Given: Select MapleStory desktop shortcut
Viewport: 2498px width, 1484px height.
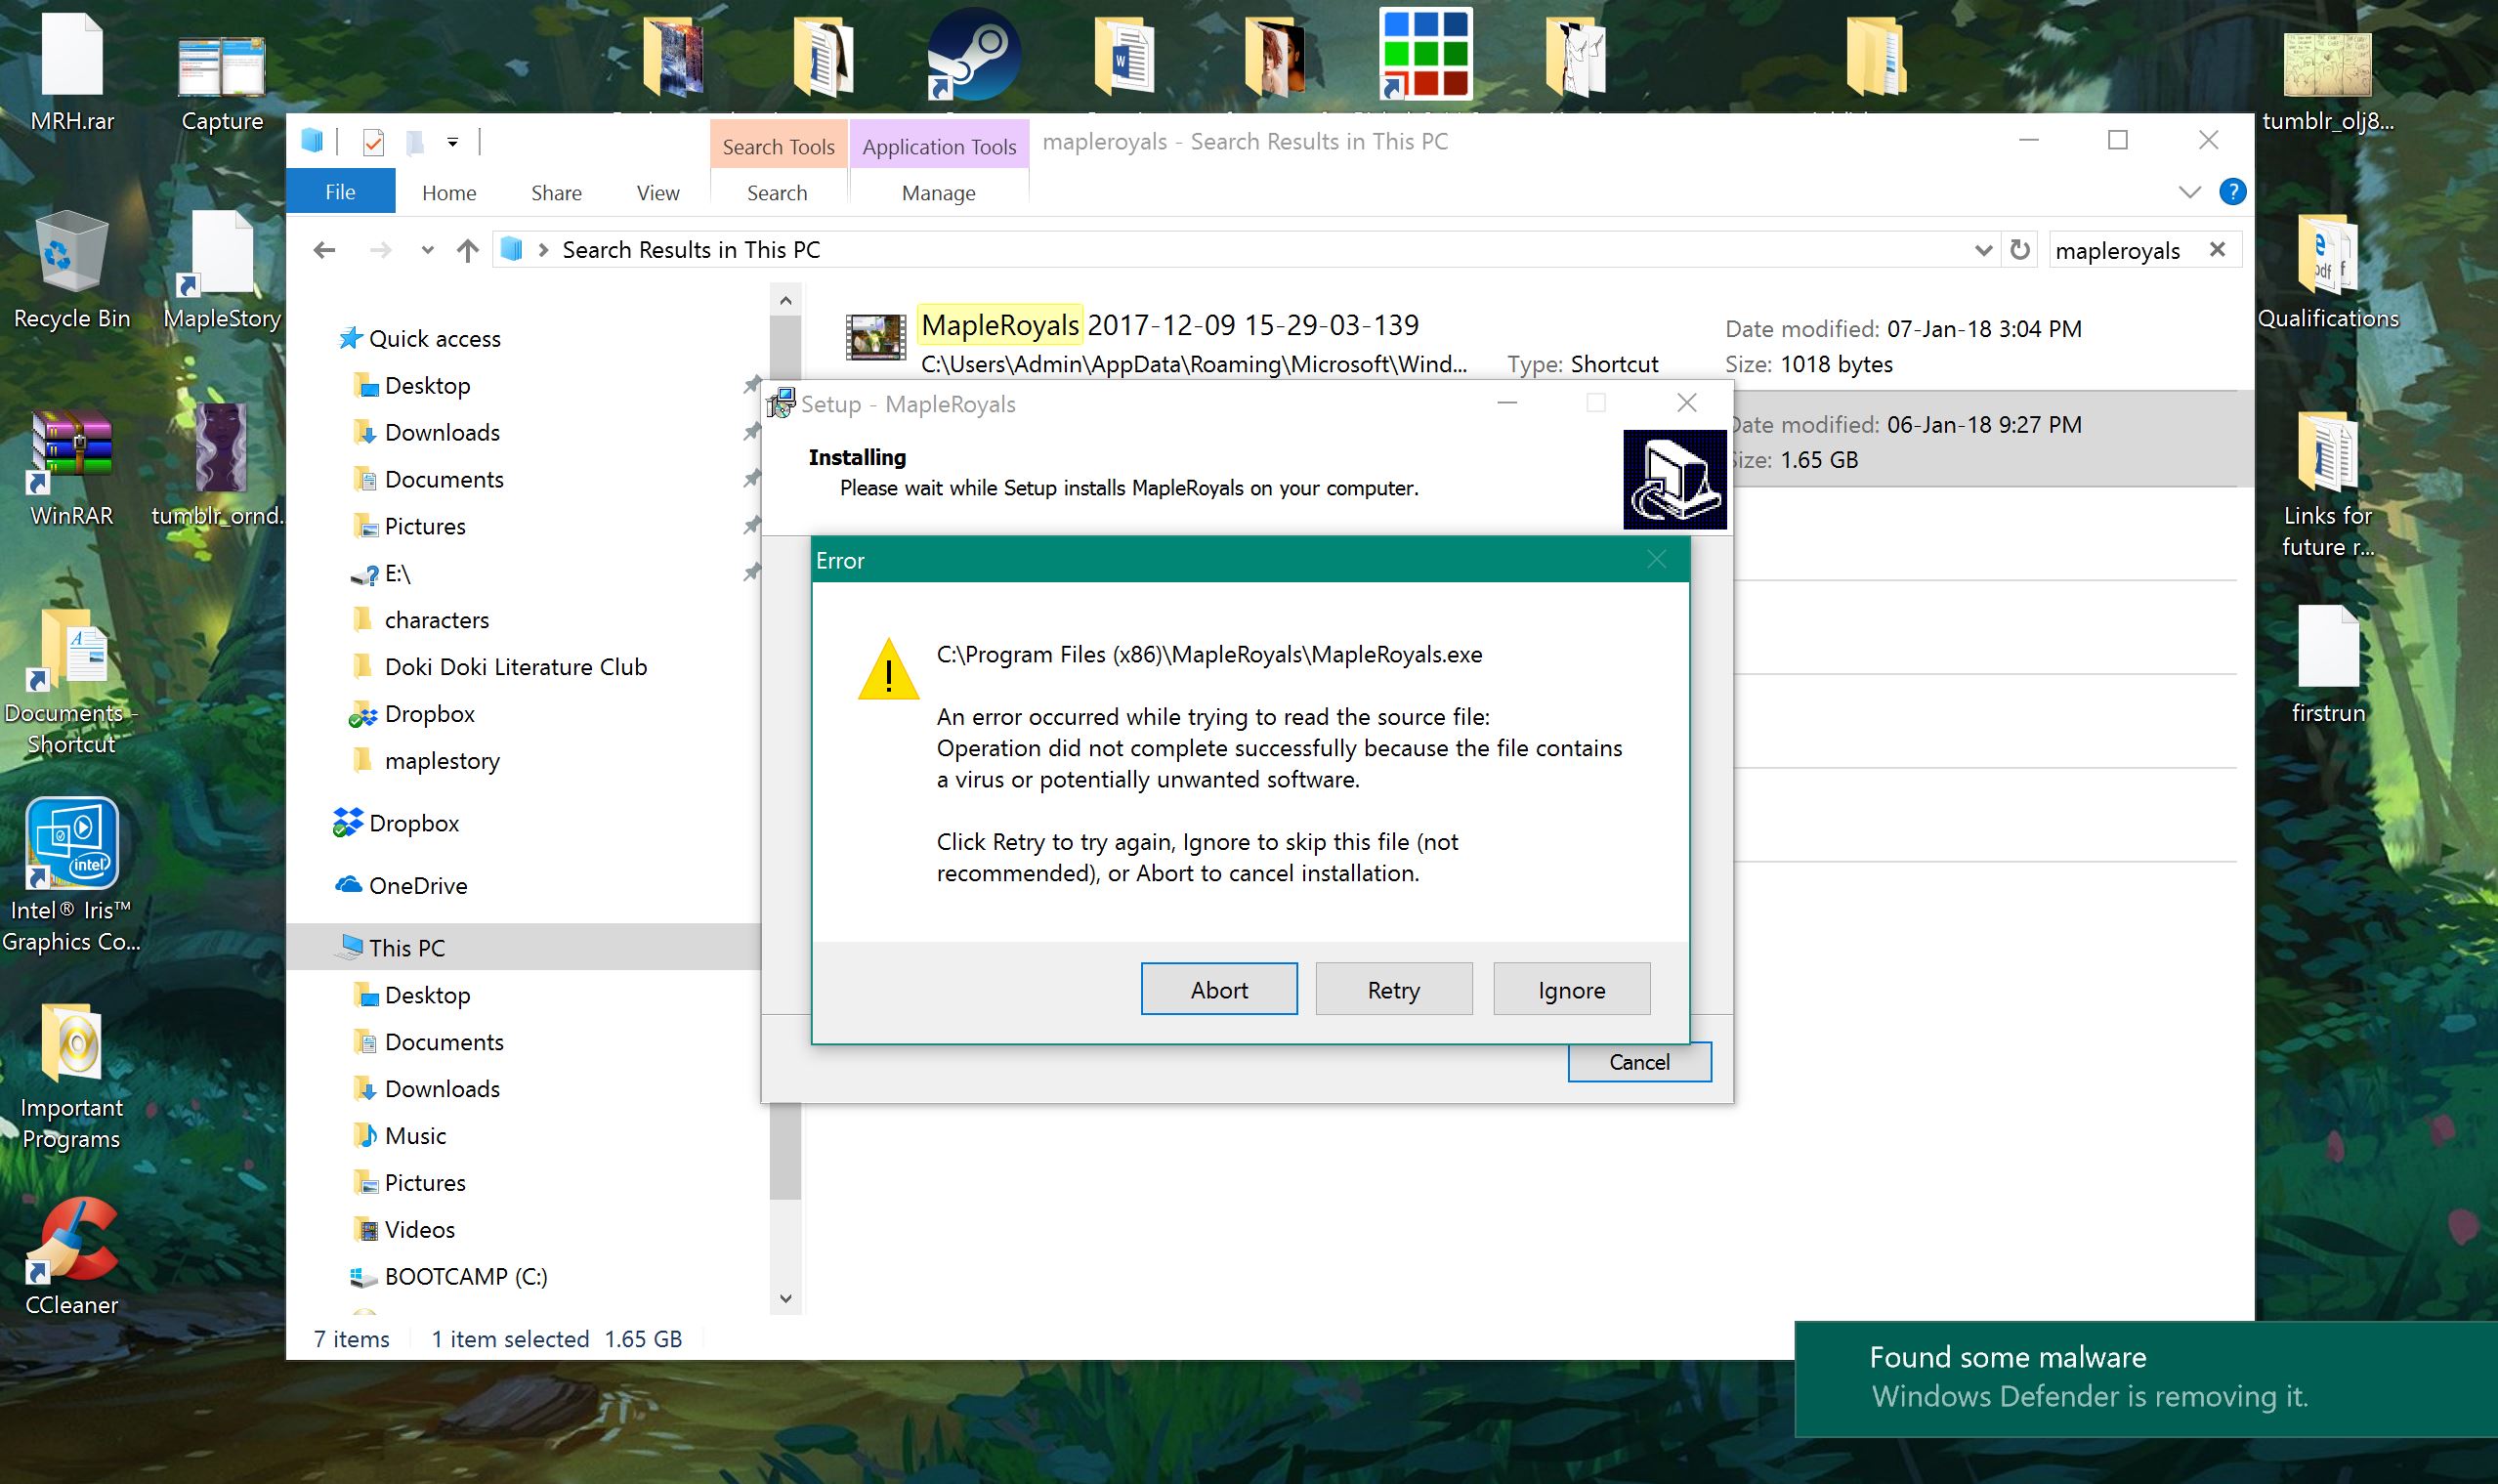Looking at the screenshot, I should pos(222,270).
